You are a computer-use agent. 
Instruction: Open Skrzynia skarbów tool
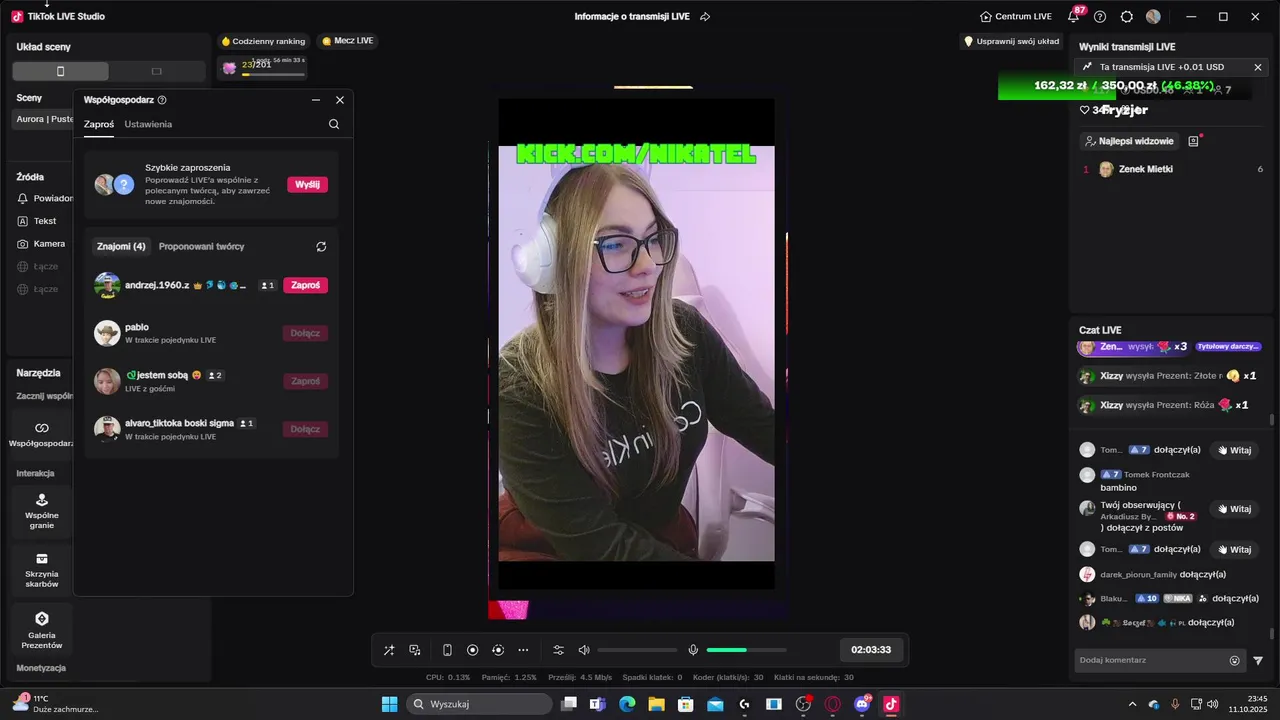coord(42,570)
